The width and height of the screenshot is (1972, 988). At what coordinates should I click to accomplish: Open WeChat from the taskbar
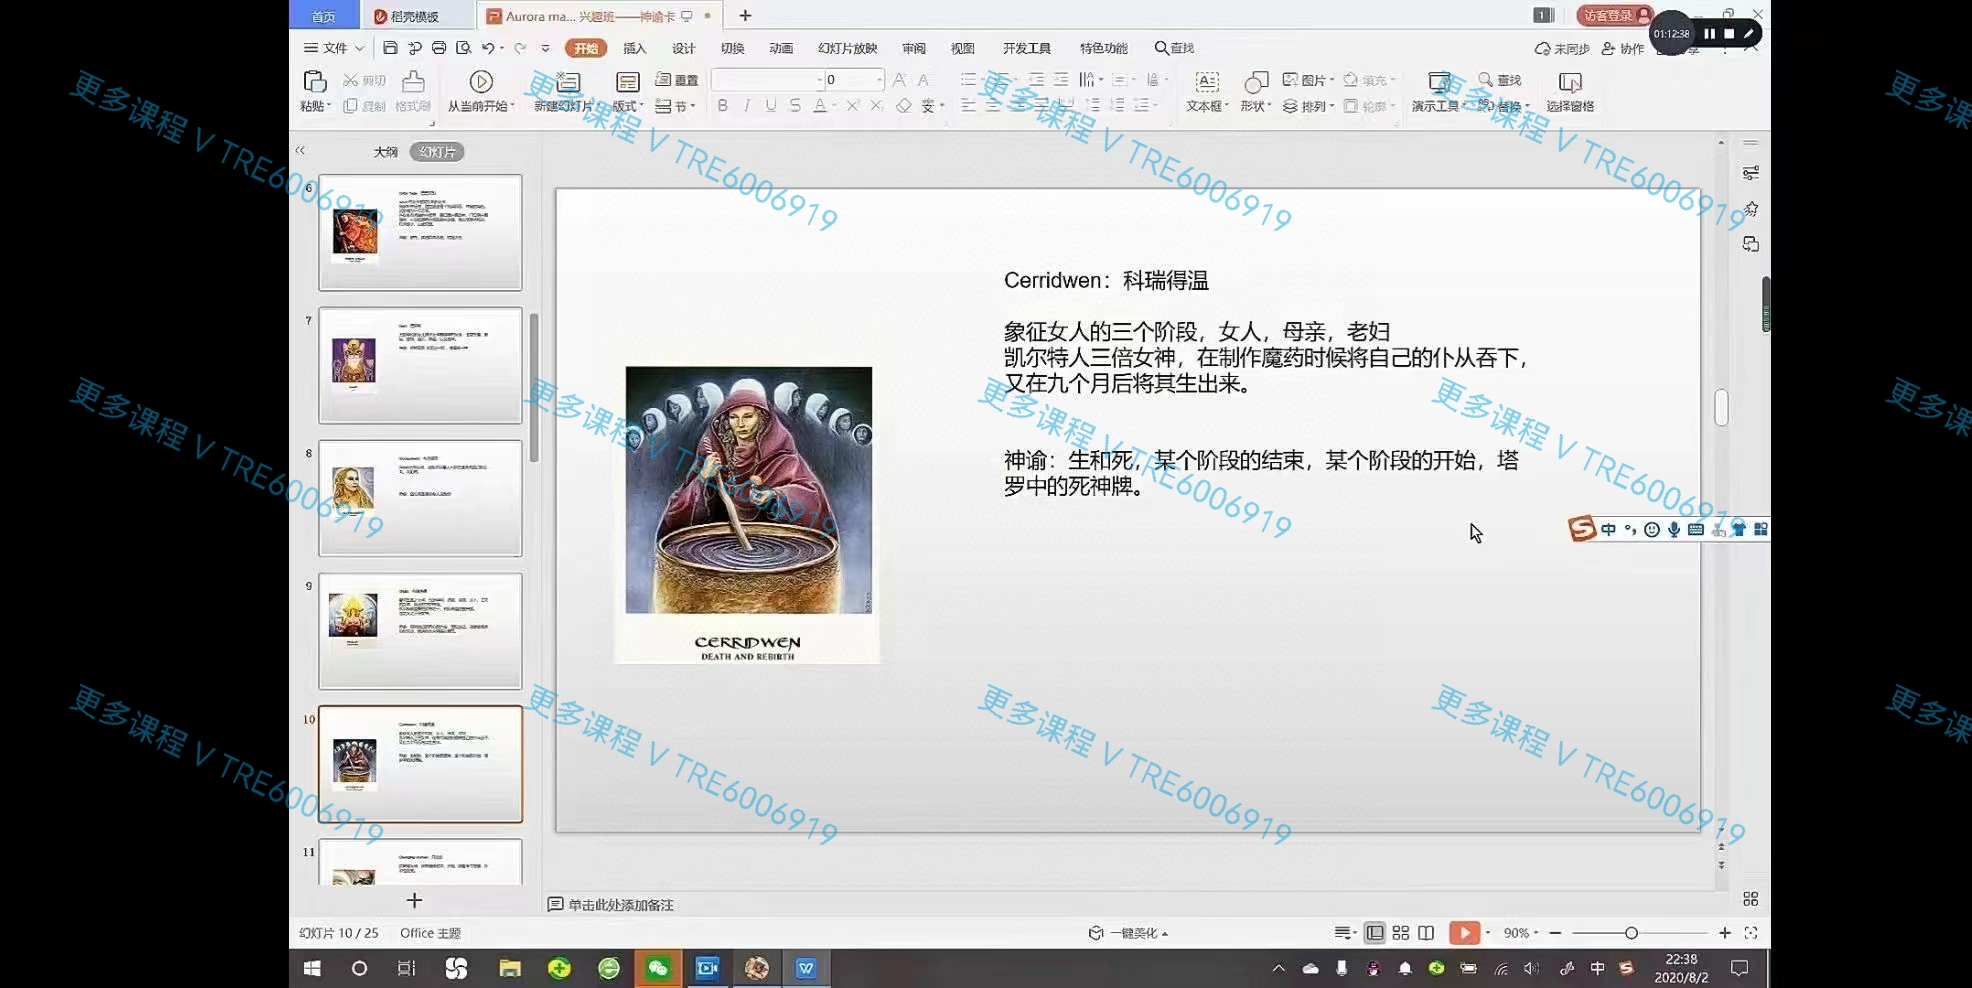pos(658,968)
